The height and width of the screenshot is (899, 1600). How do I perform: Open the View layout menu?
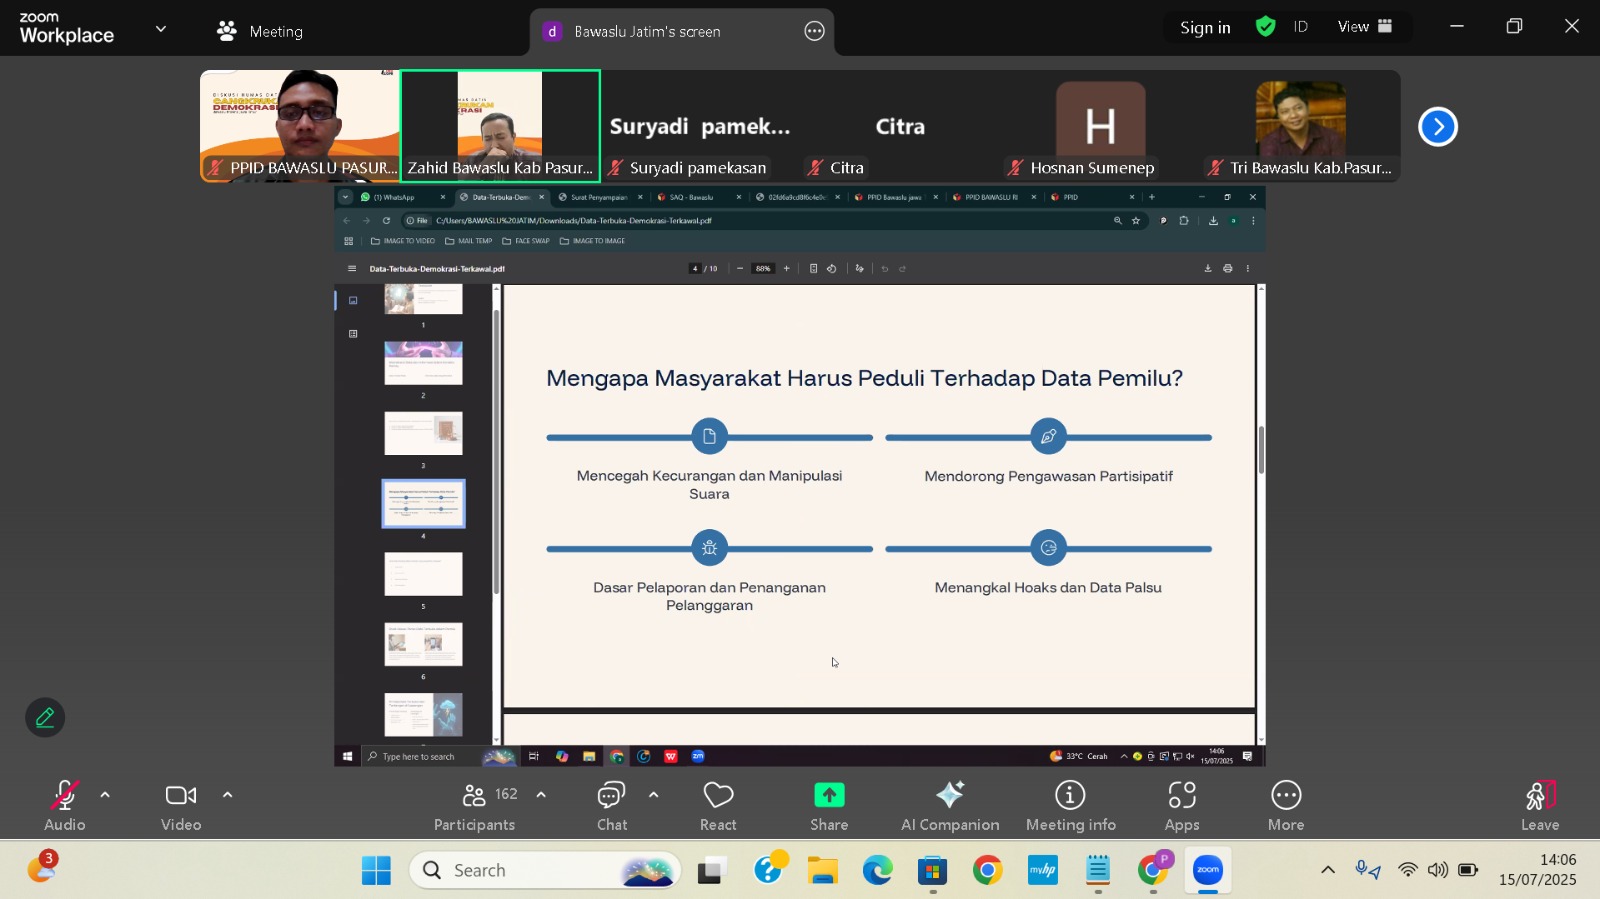(1364, 27)
